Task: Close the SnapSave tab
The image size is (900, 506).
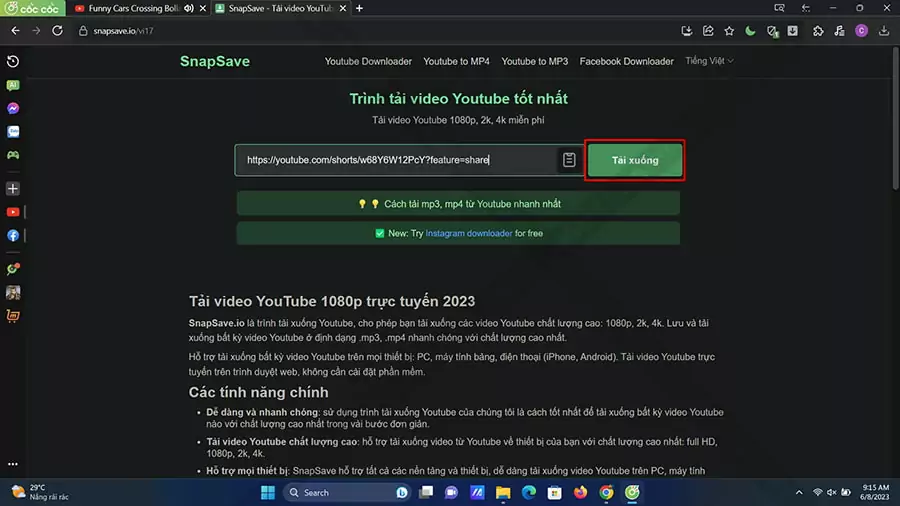Action: tap(343, 8)
